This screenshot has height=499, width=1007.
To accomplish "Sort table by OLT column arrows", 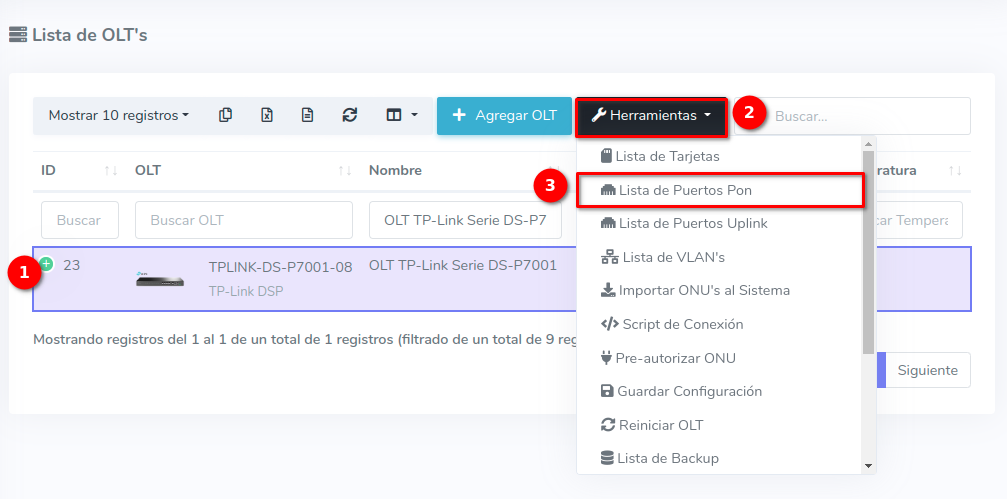I will [x=344, y=171].
